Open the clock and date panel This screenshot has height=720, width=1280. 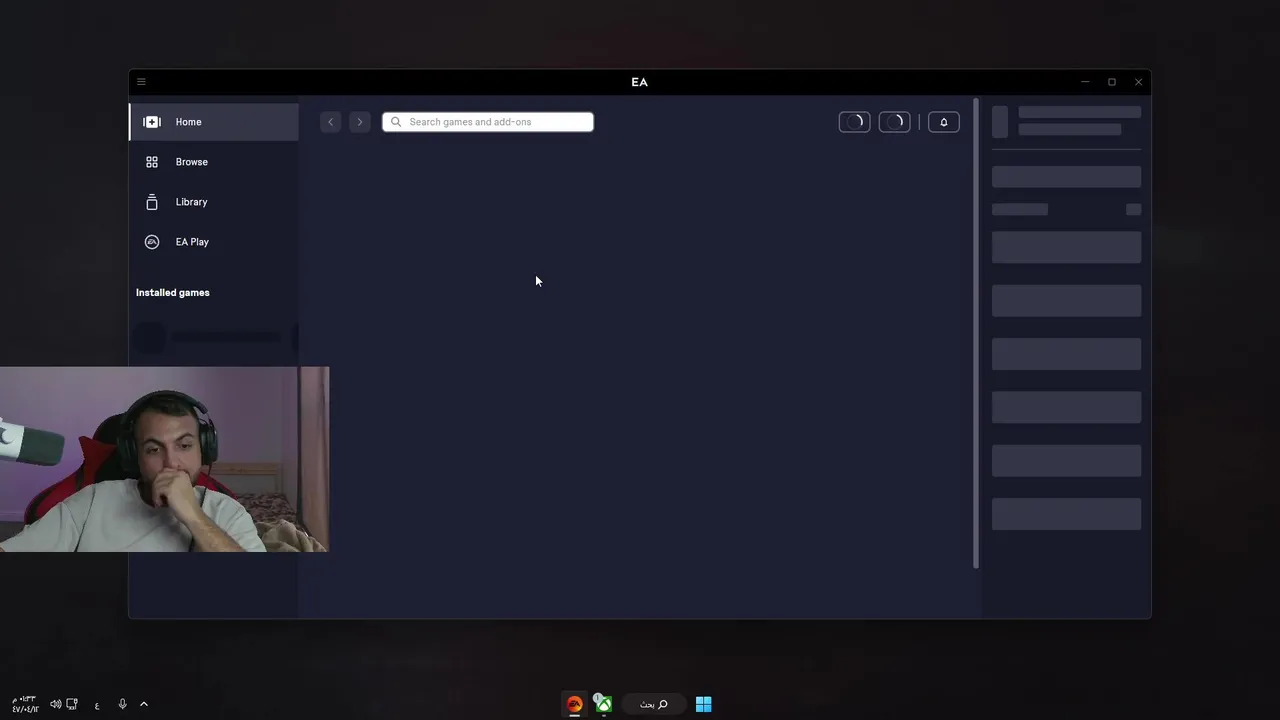pos(25,704)
